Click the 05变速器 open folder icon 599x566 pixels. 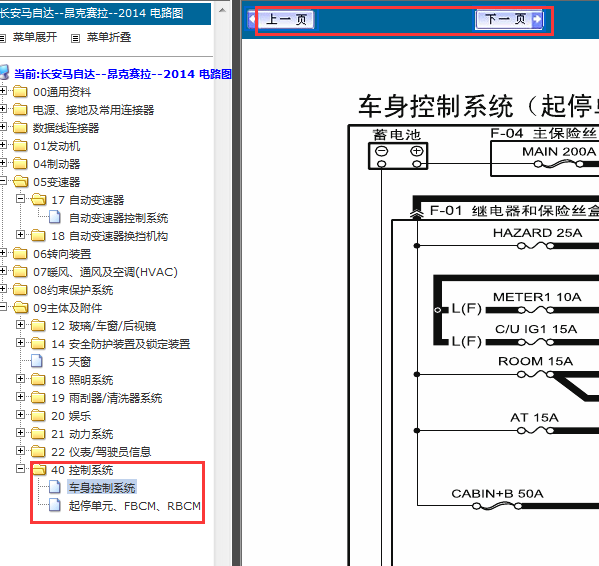(21, 181)
